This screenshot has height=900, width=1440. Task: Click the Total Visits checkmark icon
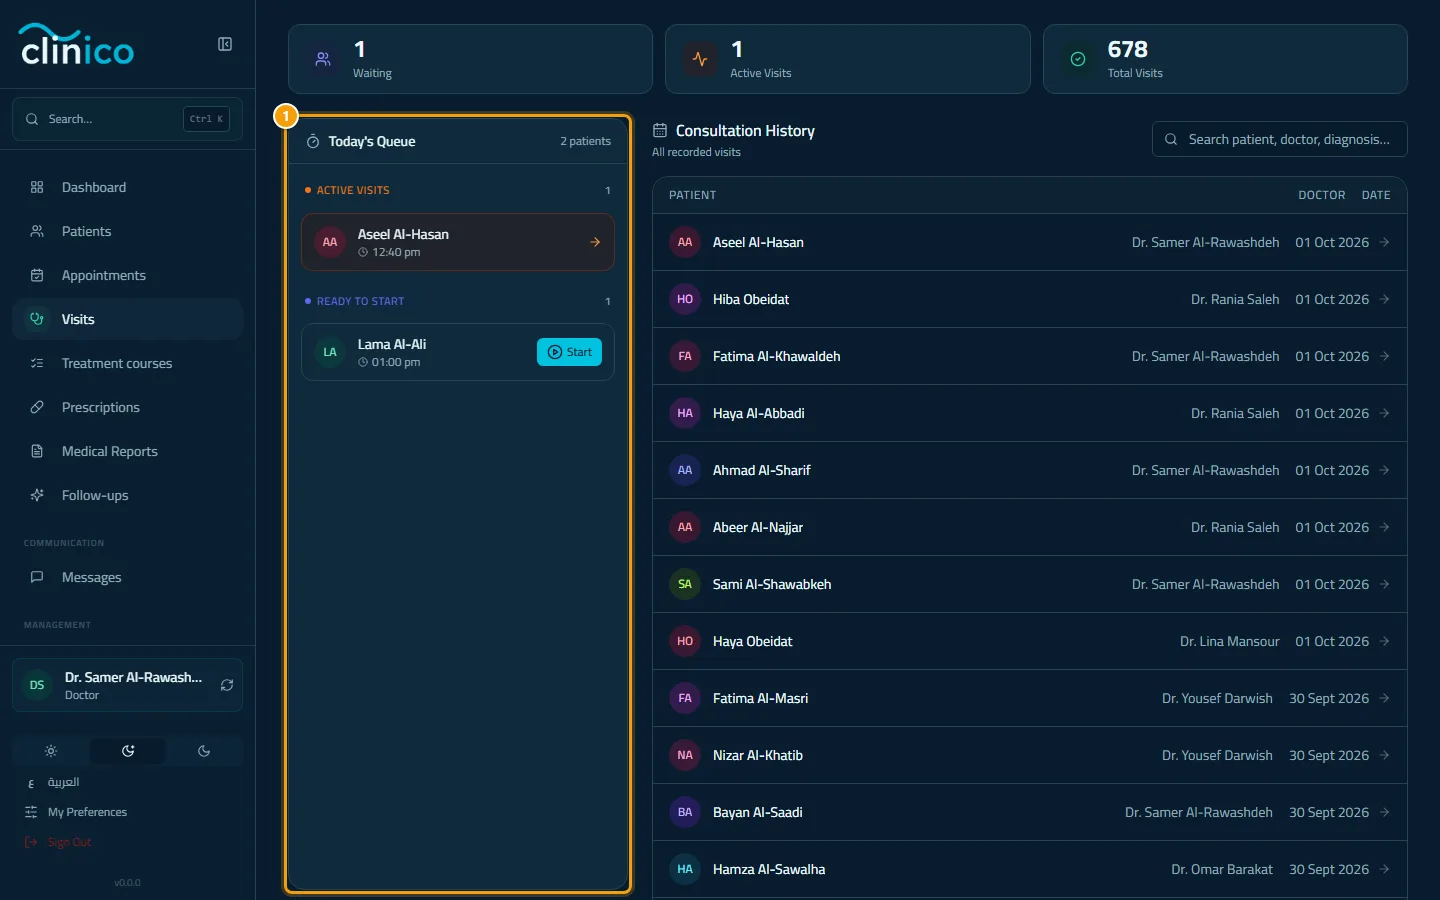[x=1078, y=59]
